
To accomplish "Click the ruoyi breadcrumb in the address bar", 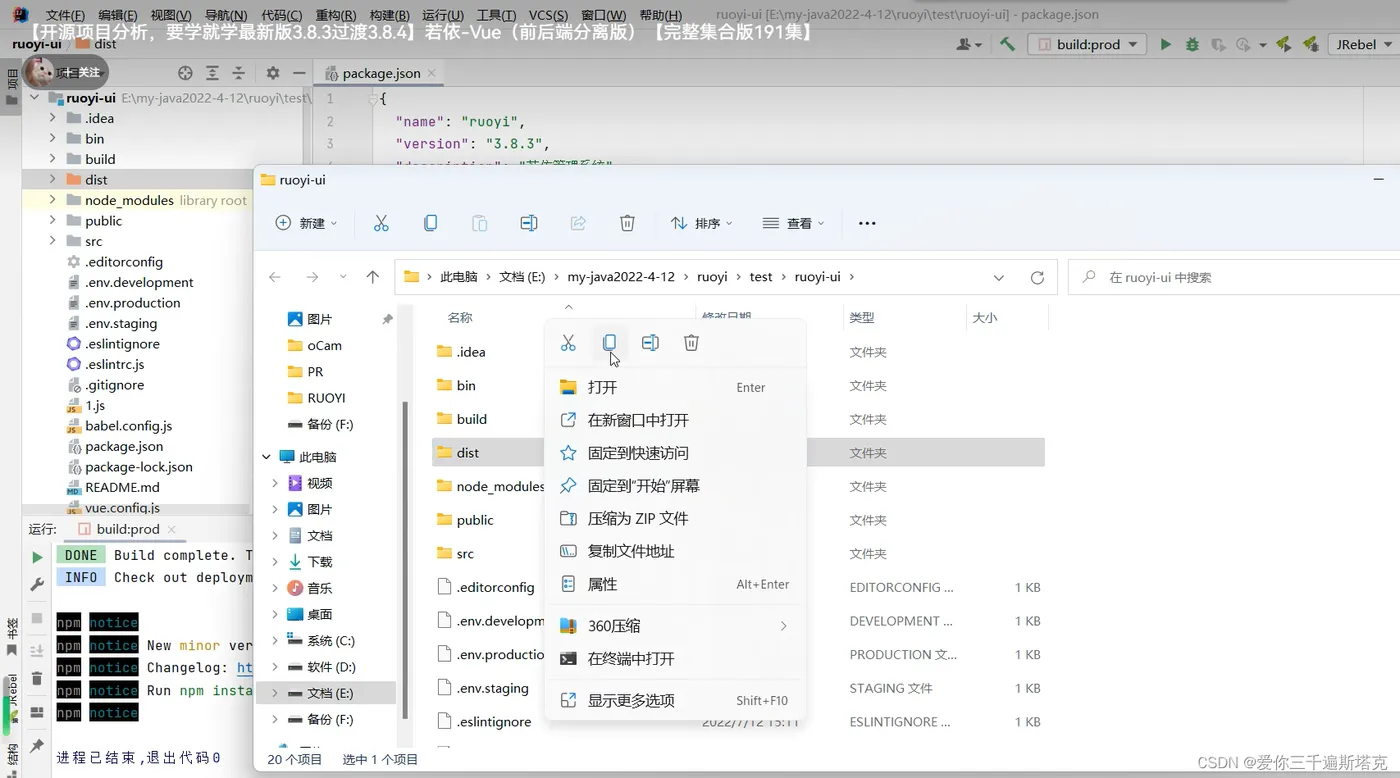I will 712,277.
